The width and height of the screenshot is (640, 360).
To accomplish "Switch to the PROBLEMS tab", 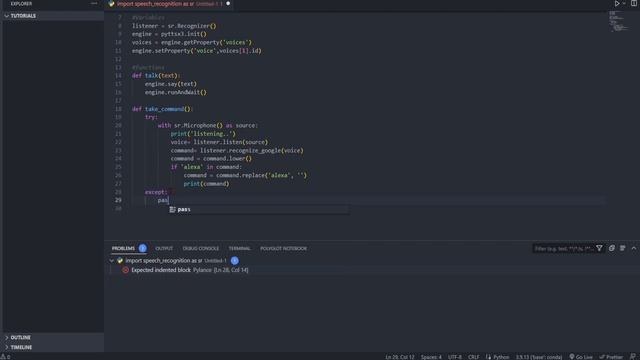I will click(123, 248).
